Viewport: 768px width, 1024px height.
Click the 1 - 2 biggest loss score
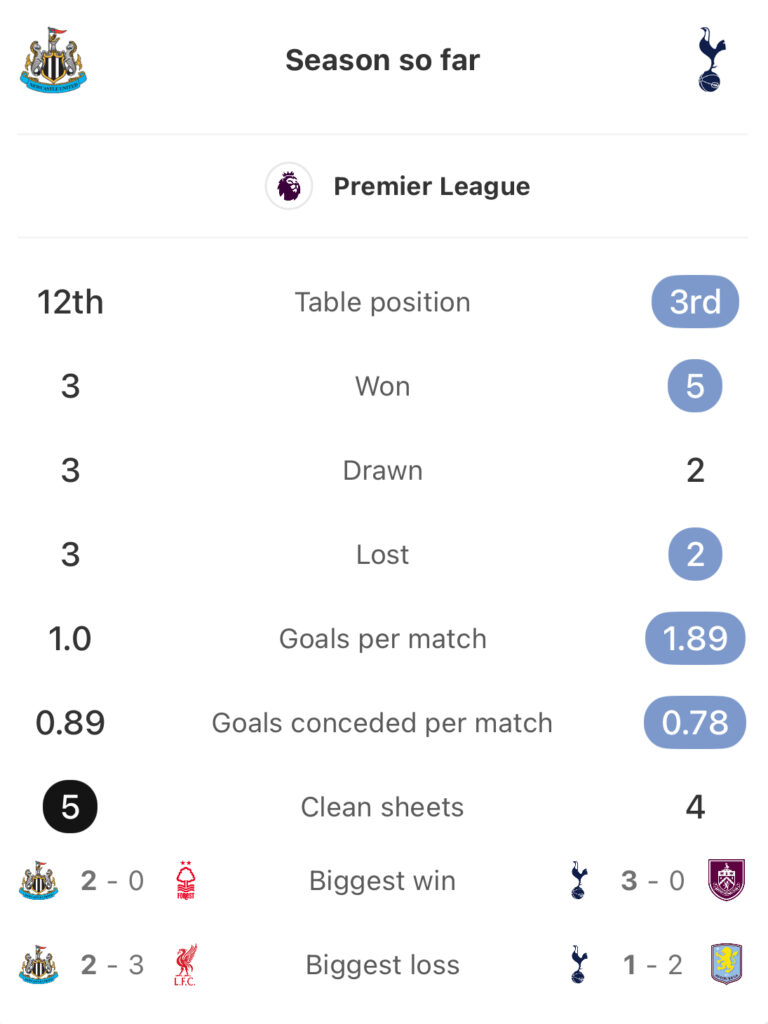653,965
